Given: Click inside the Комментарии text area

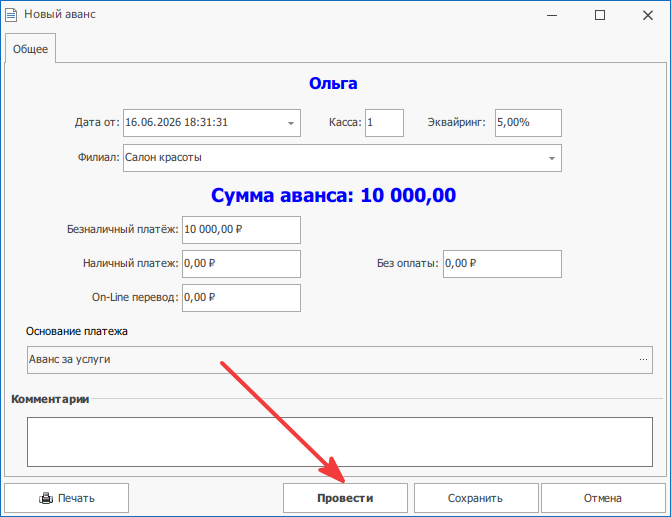Looking at the screenshot, I should pos(340,442).
